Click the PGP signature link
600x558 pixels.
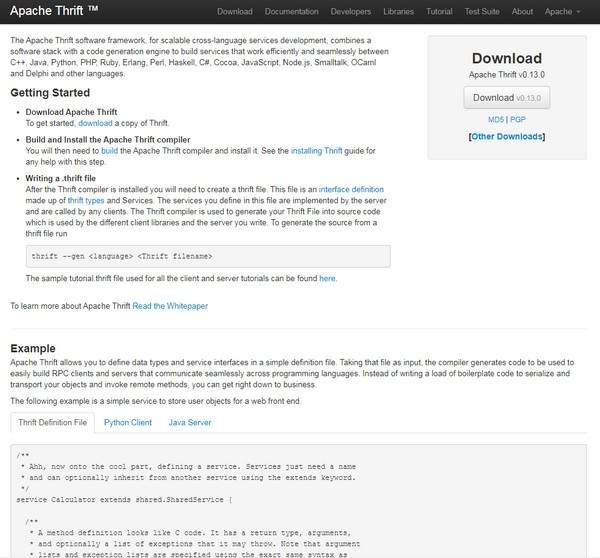517,119
